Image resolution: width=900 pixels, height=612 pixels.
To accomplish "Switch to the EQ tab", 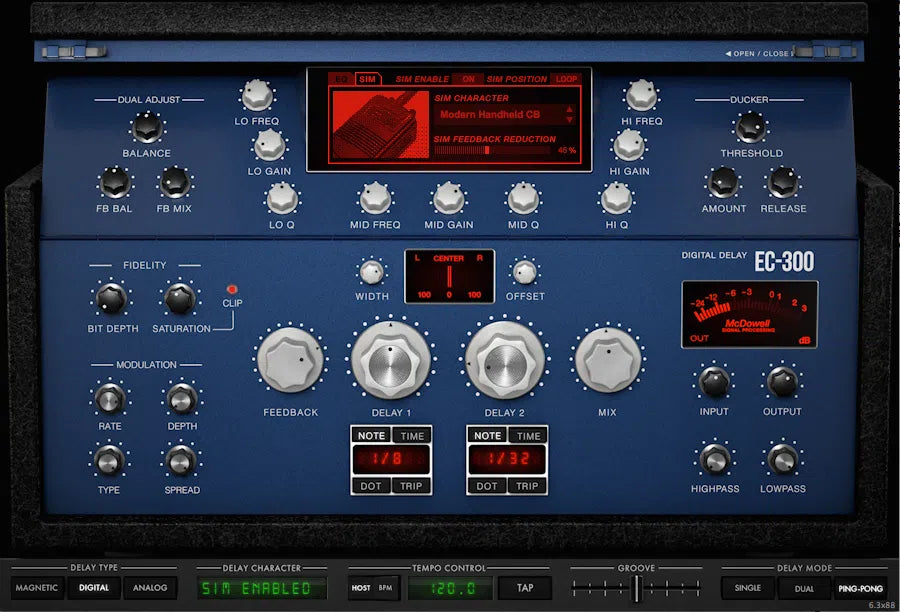I will 342,78.
